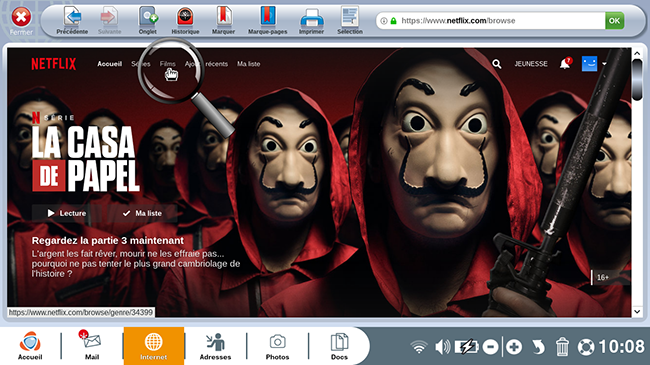Click the red Fermer close icon

point(21,17)
